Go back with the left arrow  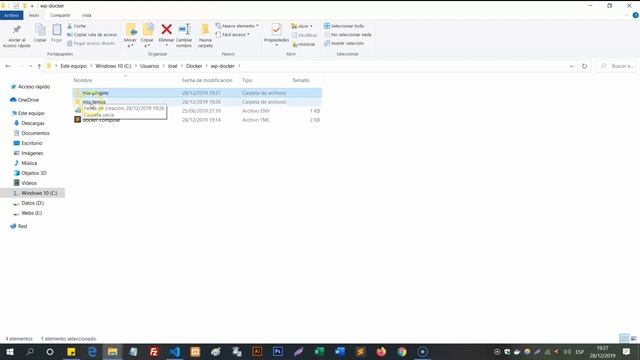tap(8, 66)
